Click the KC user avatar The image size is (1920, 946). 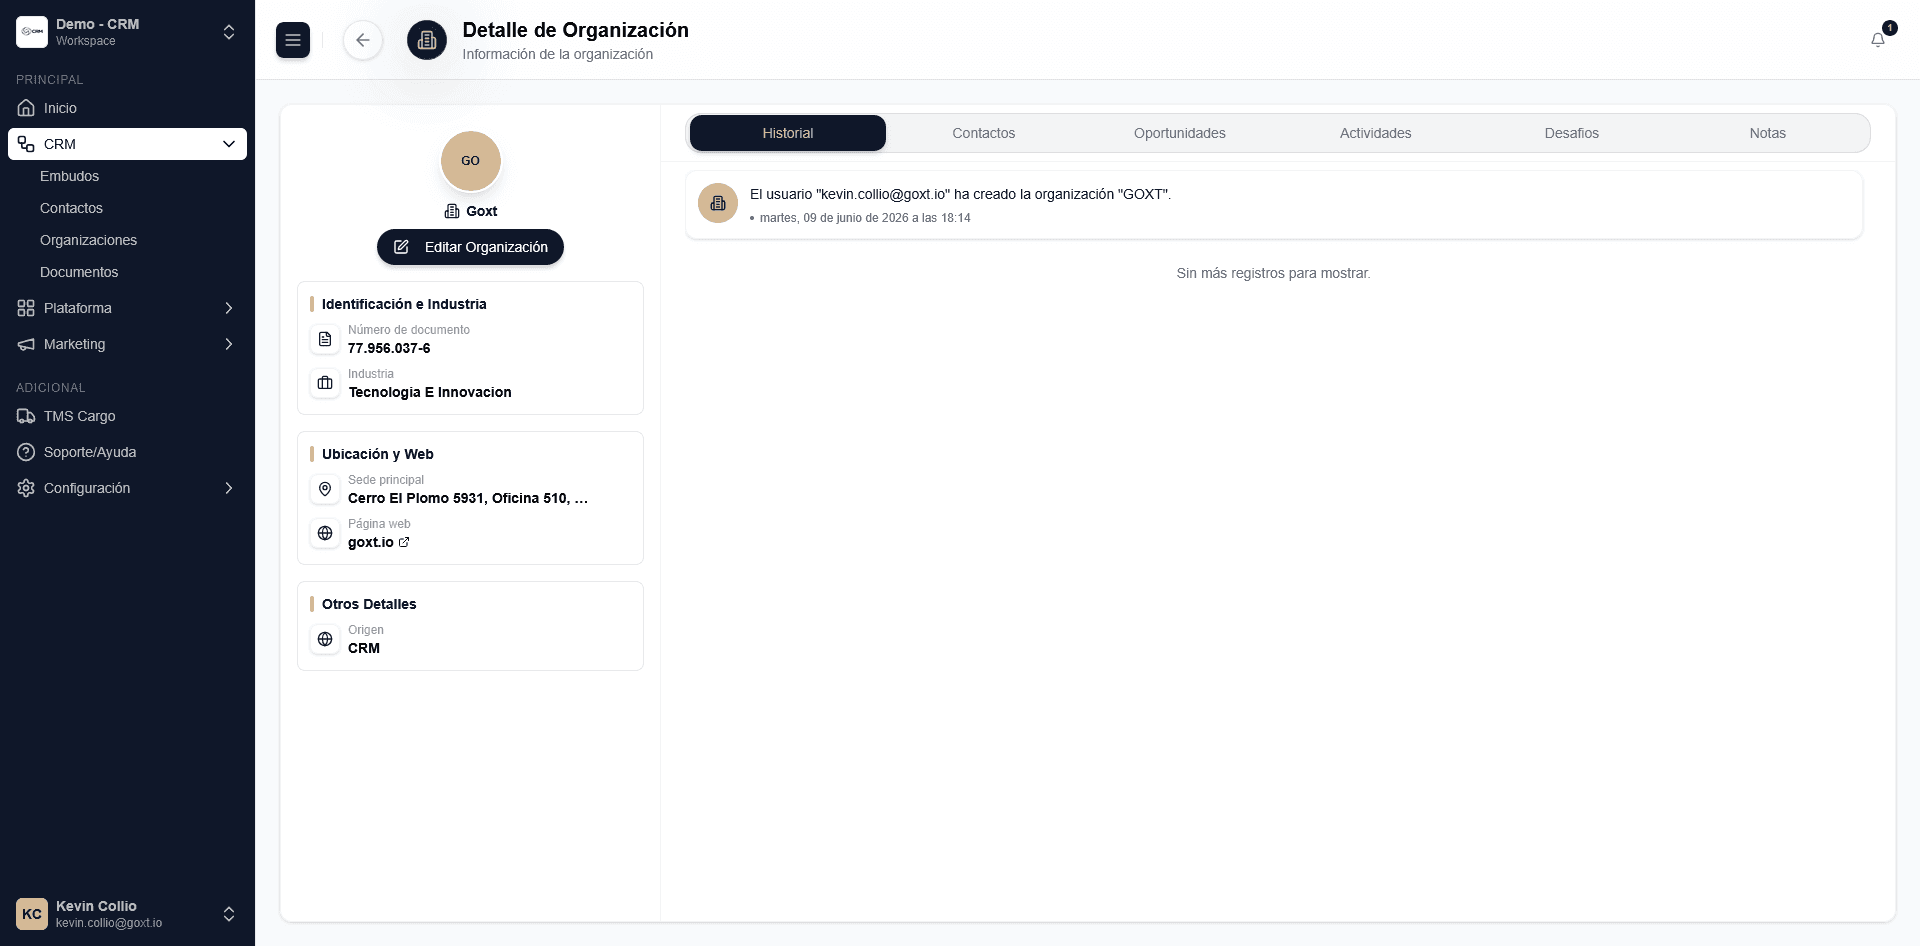(x=32, y=914)
